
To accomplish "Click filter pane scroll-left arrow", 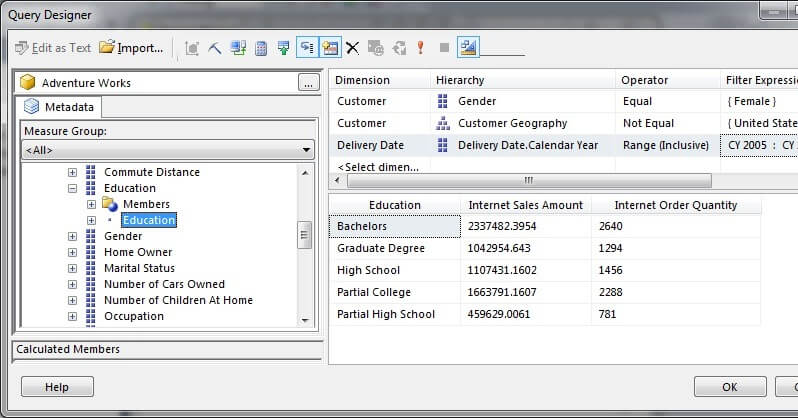I will (337, 180).
